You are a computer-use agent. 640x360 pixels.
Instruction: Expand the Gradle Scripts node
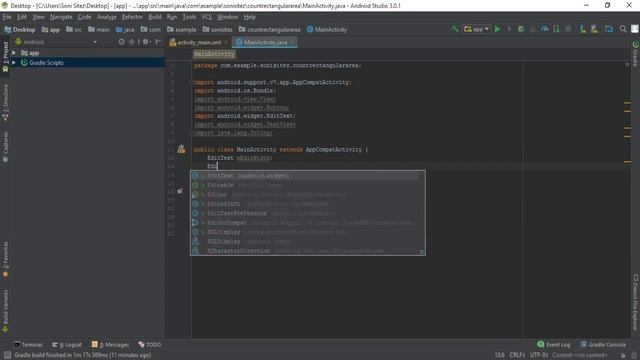[x=14, y=62]
